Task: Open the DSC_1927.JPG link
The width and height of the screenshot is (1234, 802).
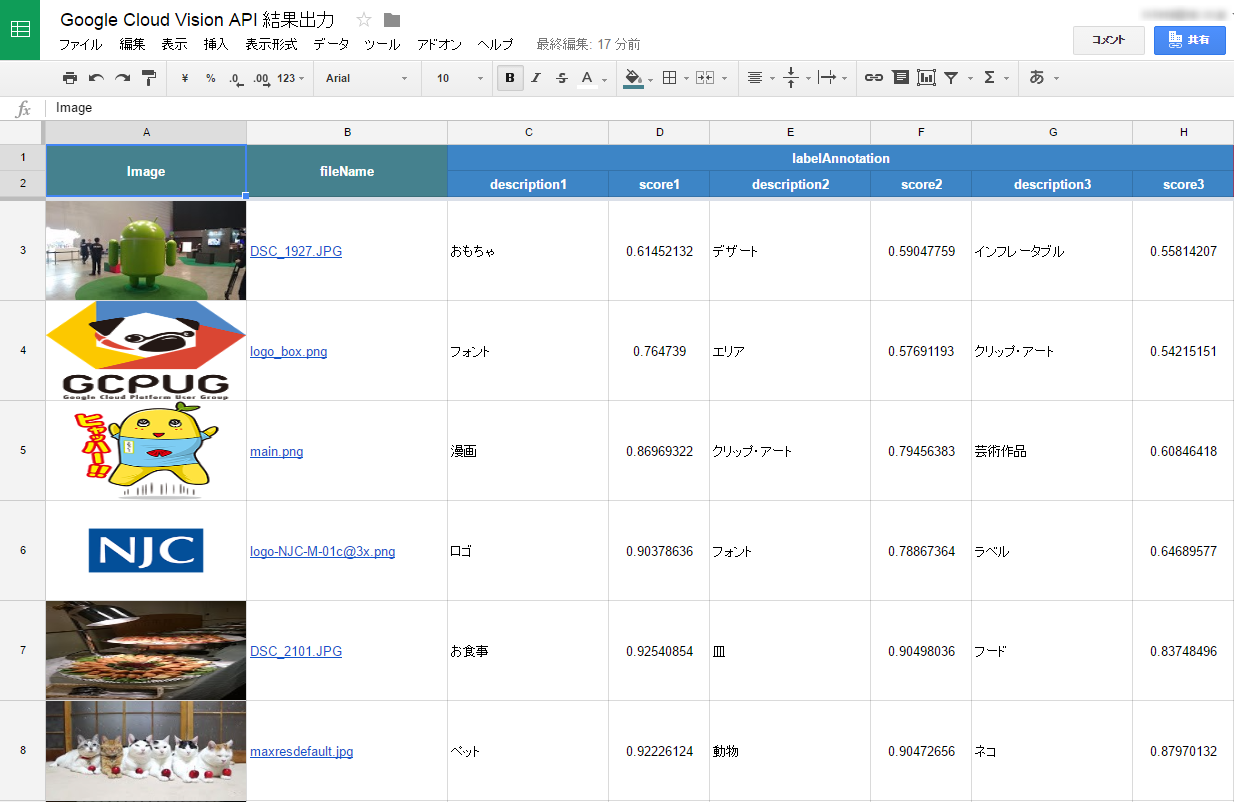Action: click(x=296, y=251)
